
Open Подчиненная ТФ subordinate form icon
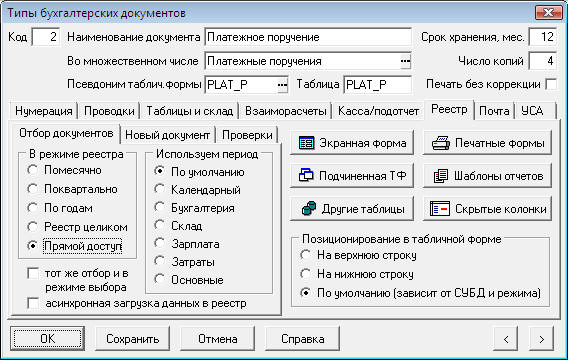(x=306, y=175)
